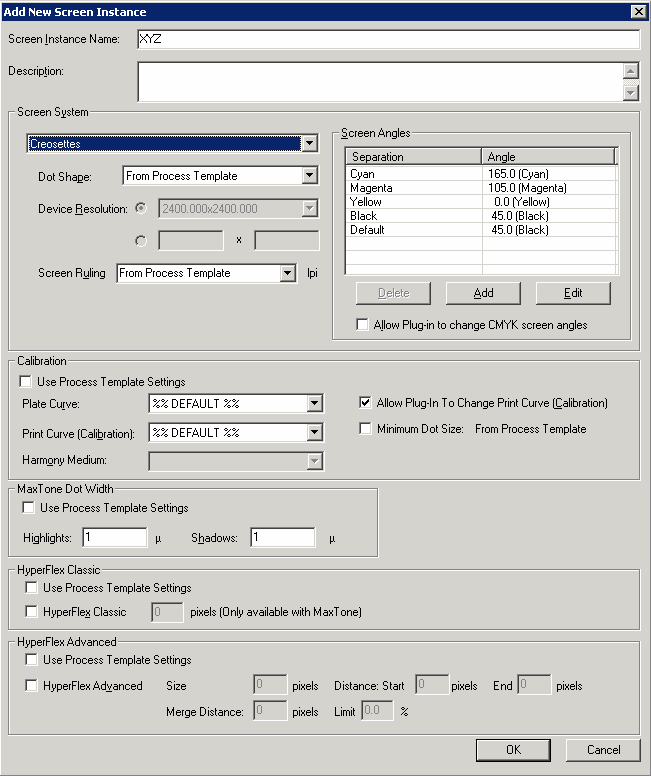Enable the HyperFlex Advanced checkbox
The height and width of the screenshot is (776, 651).
(33, 686)
